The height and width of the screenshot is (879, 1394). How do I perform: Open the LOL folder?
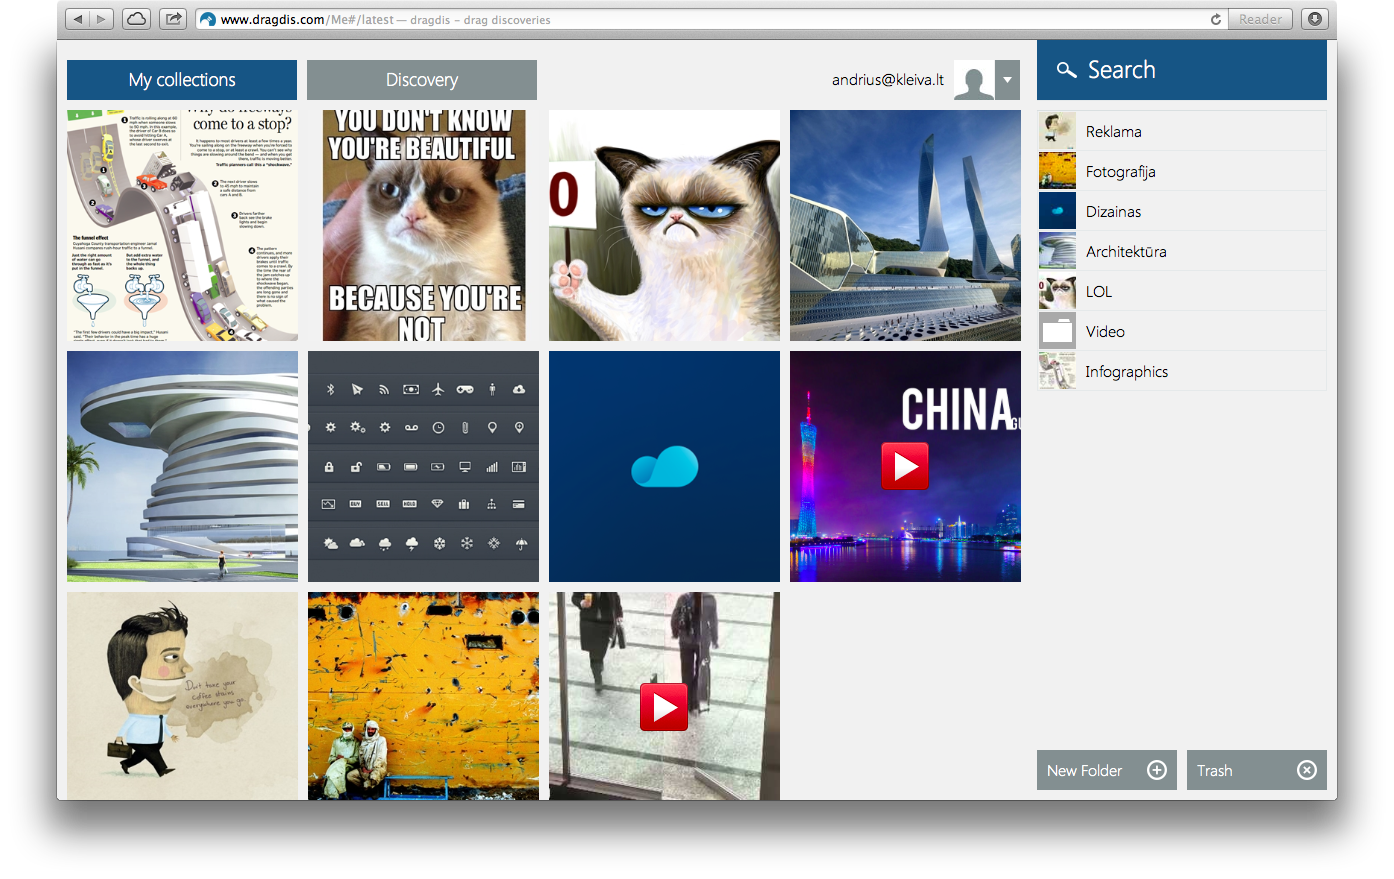[x=1182, y=291]
